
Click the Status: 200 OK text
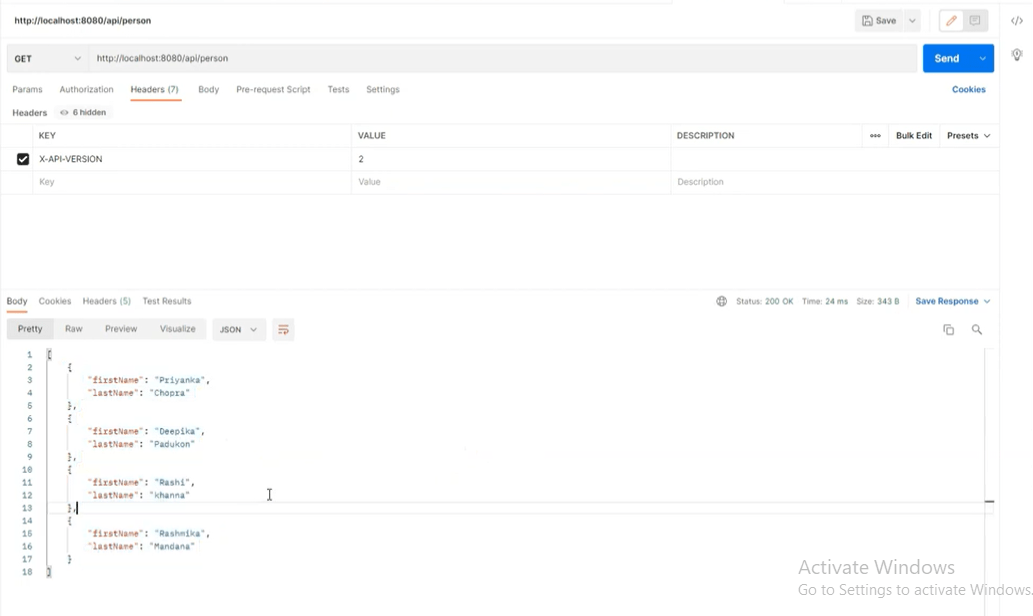764,301
